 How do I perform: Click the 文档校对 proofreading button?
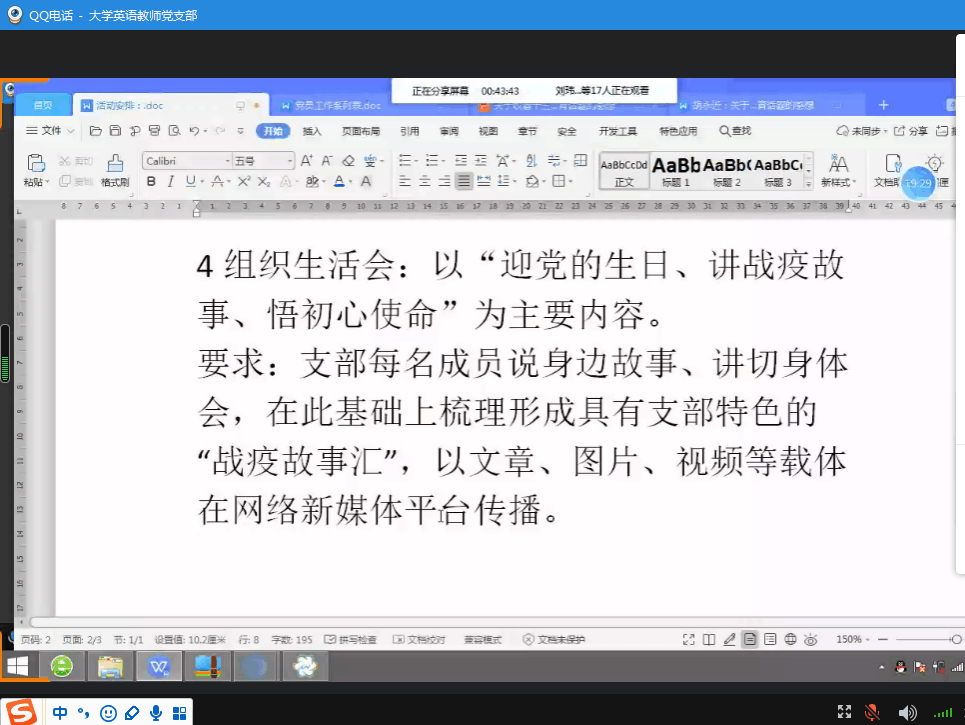click(419, 639)
